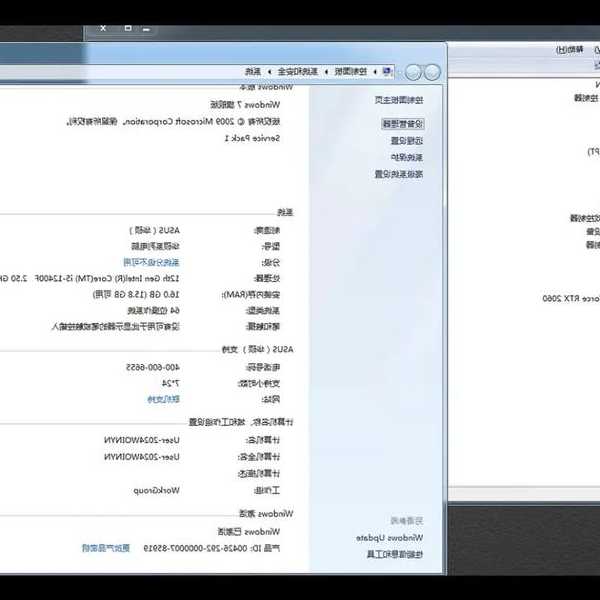Open the Device Manager (设备管理器) sidebar link
Viewport: 600px width, 600px height.
[403, 124]
